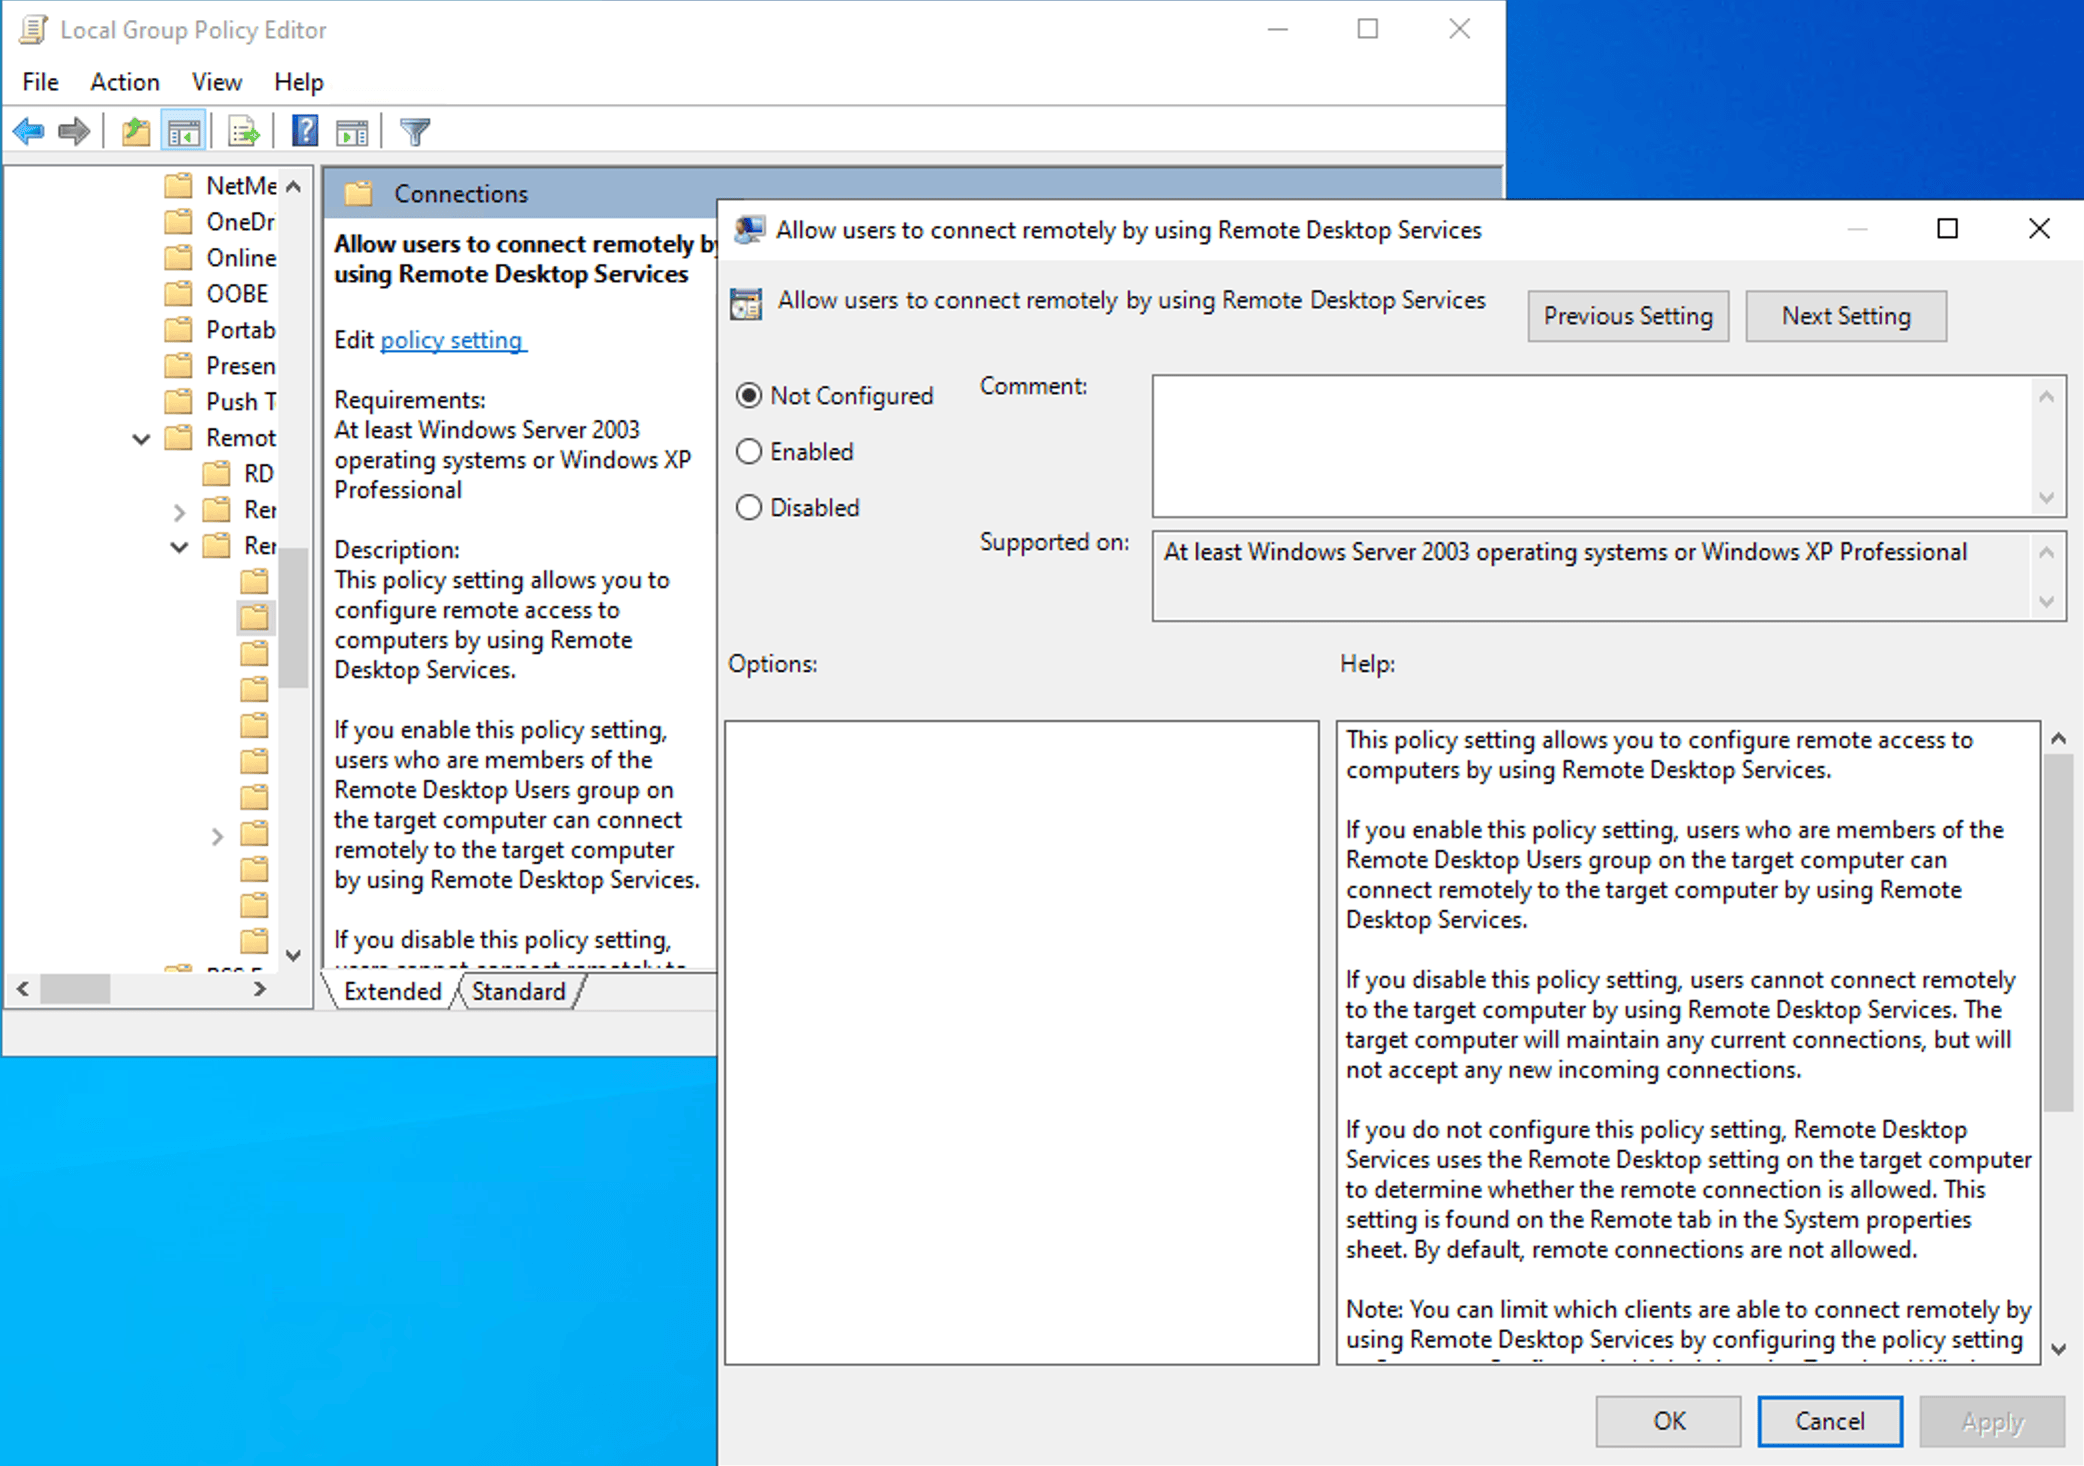Click the Up one level folder icon
The width and height of the screenshot is (2084, 1466).
[136, 130]
